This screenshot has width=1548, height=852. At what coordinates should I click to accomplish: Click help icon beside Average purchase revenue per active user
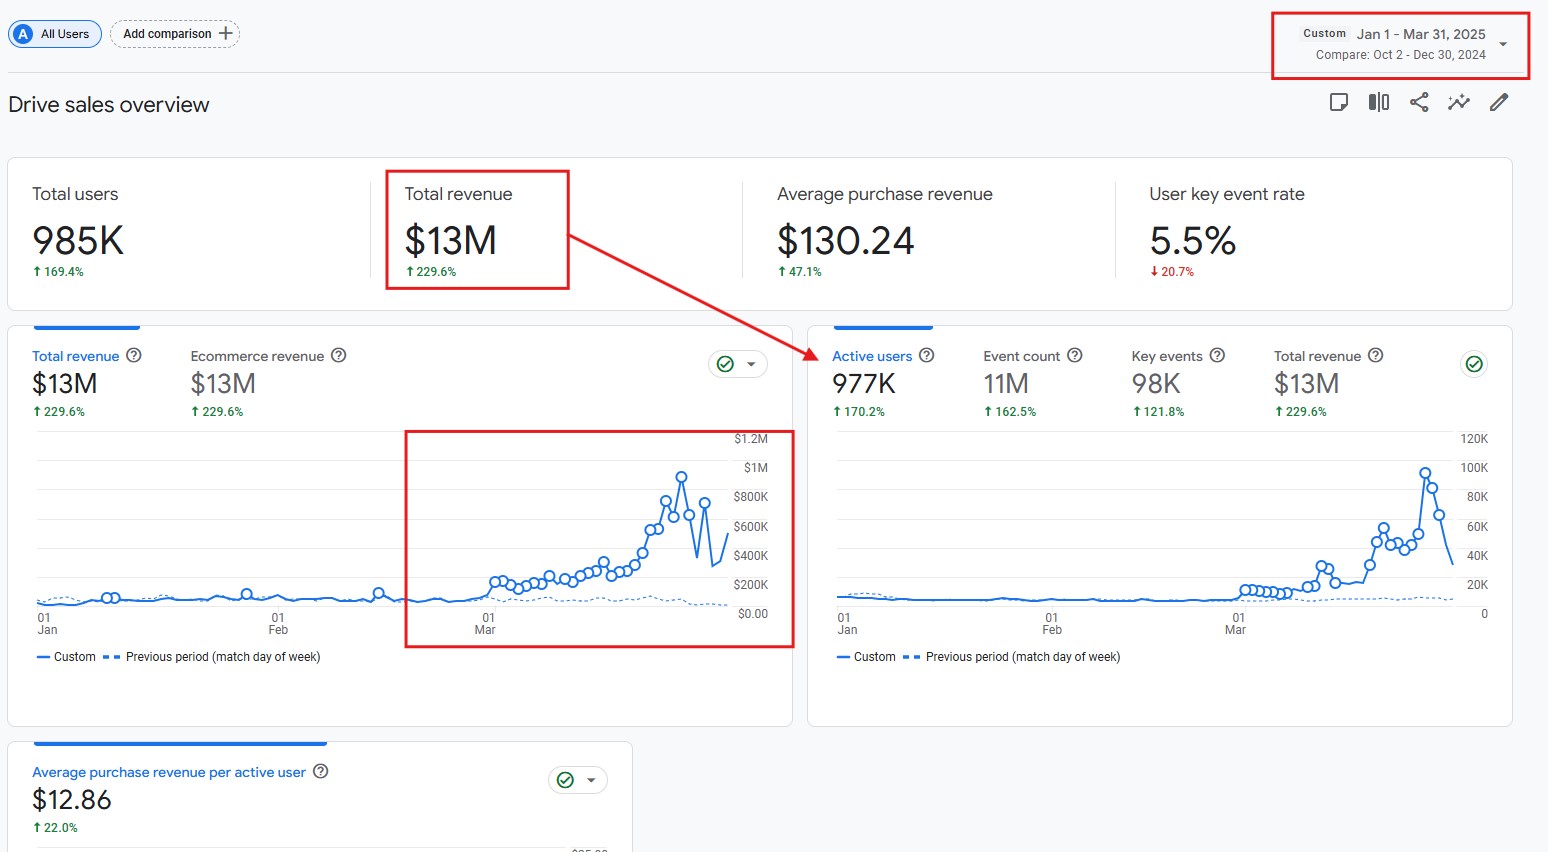321,771
